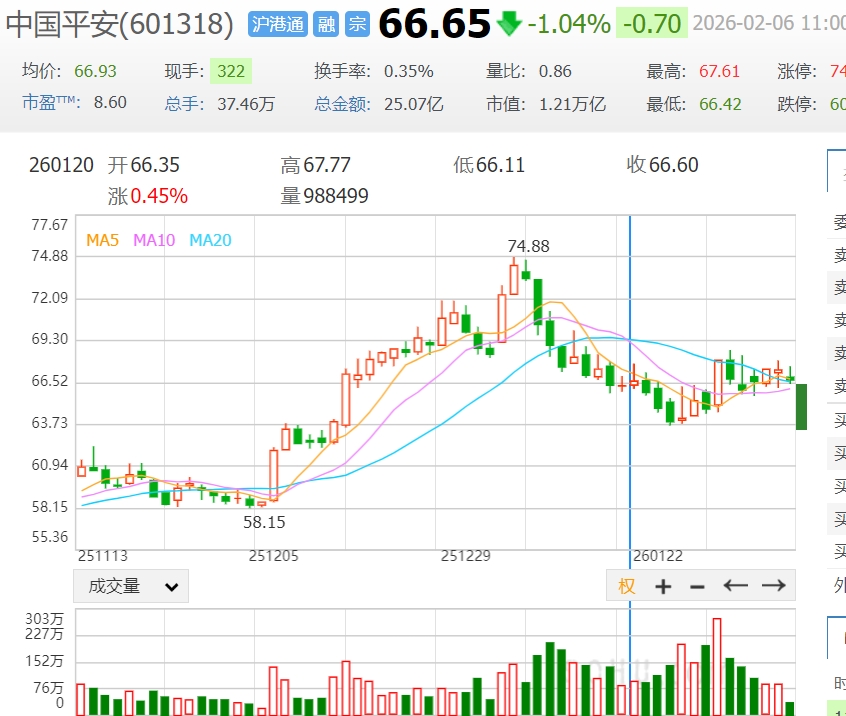Click the MA10 legend label
846x716 pixels.
154,240
